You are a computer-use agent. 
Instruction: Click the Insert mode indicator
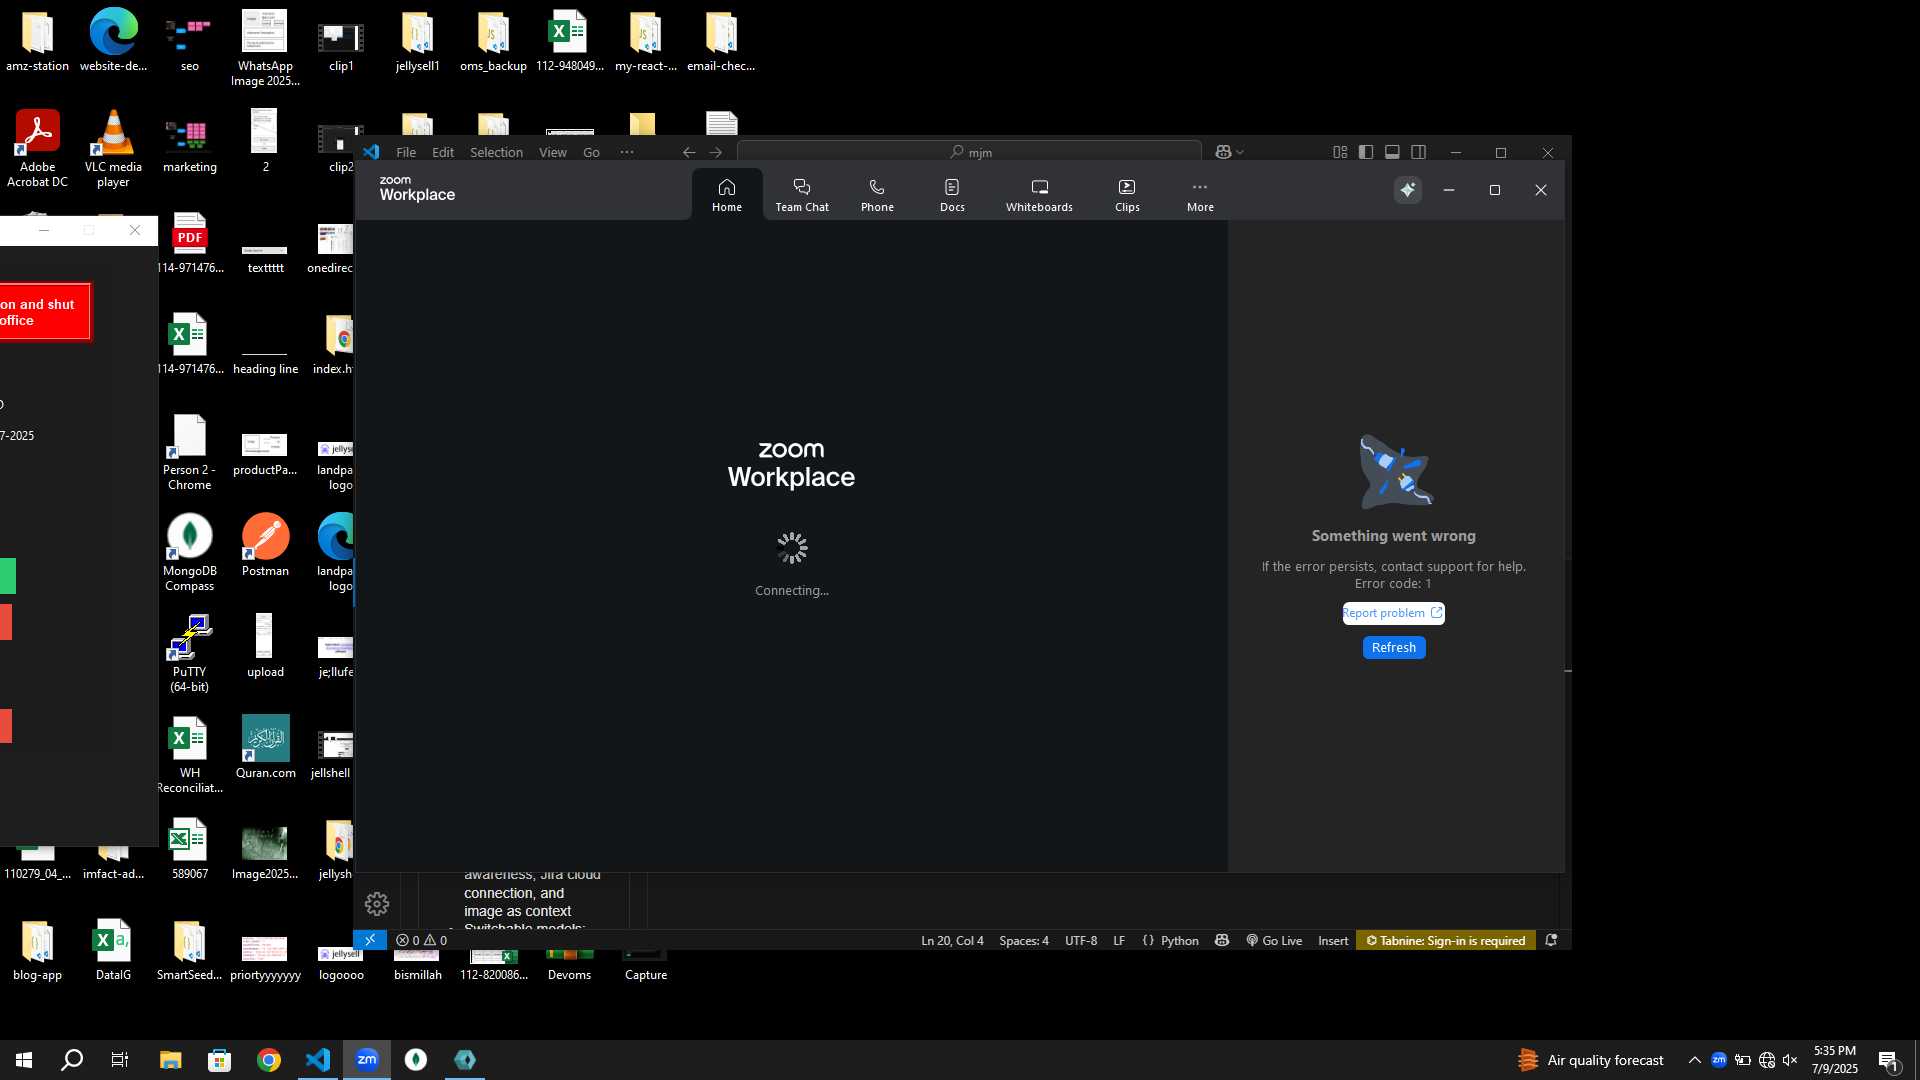click(x=1333, y=940)
